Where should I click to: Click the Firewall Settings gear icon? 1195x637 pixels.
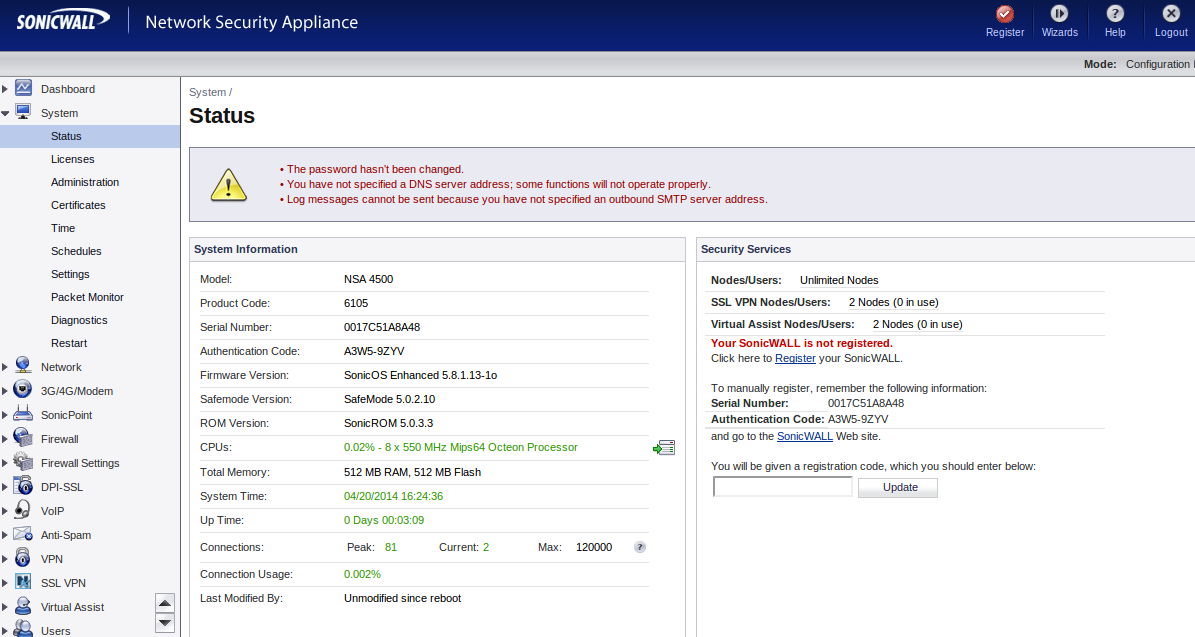pos(24,462)
